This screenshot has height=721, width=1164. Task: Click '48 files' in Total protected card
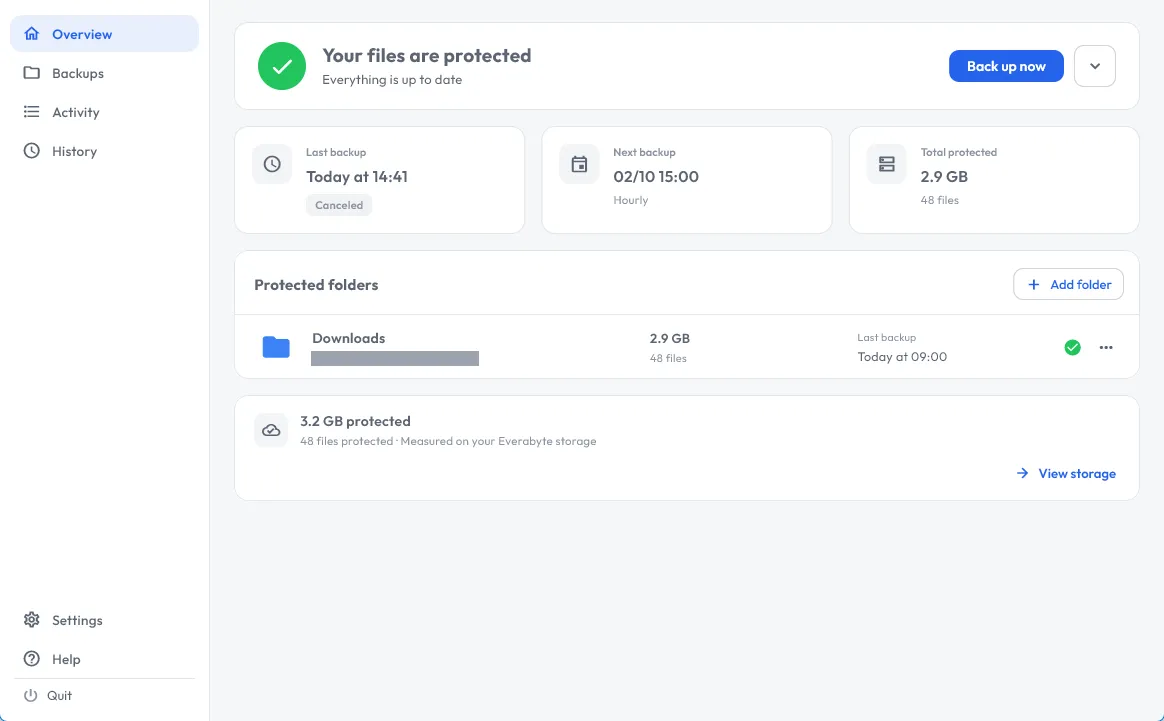(x=940, y=200)
